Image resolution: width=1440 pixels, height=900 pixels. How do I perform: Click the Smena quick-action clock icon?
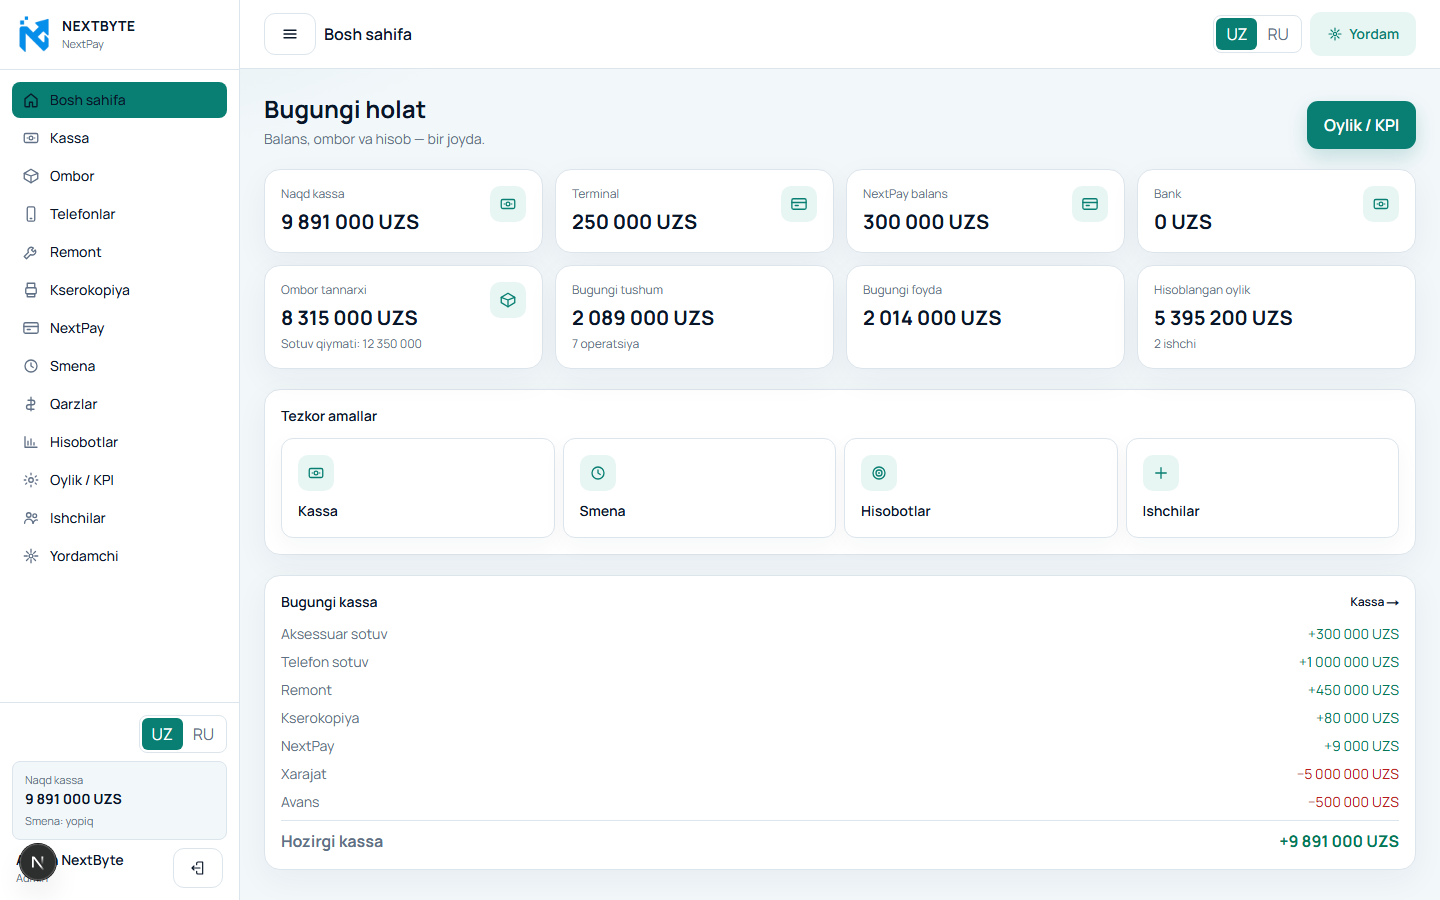[598, 473]
